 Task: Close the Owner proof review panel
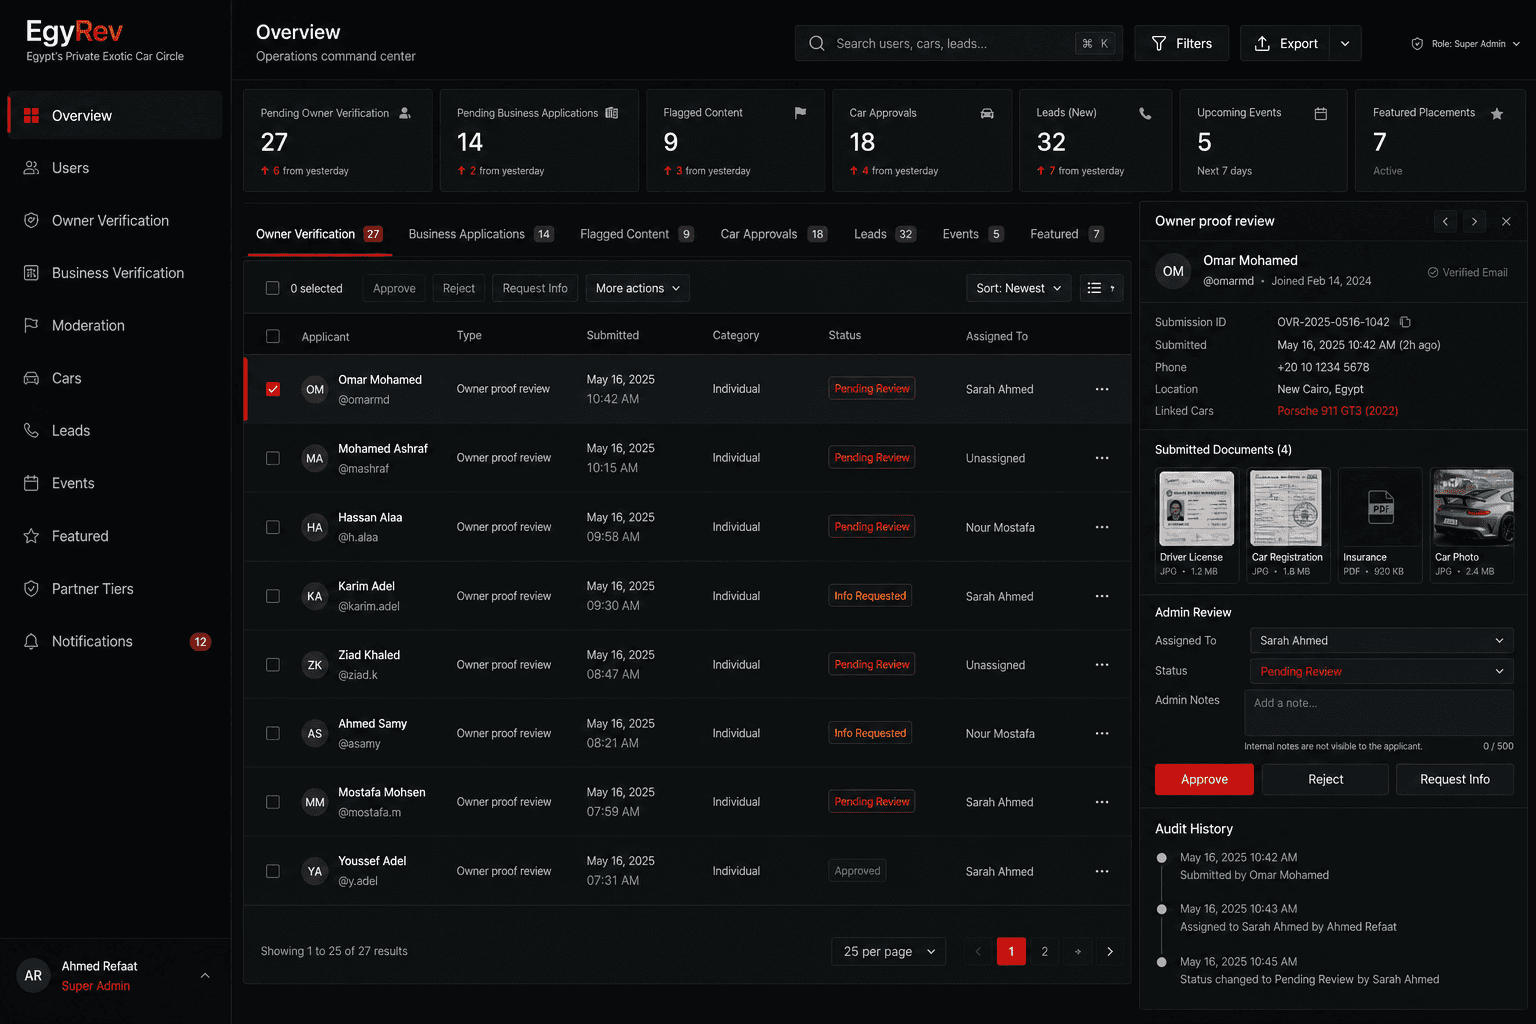pyautogui.click(x=1506, y=222)
